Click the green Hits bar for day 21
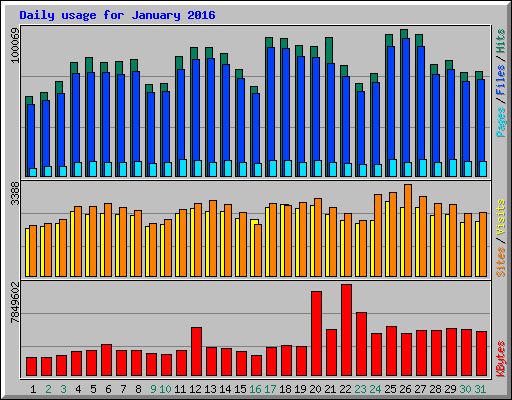The height and width of the screenshot is (400, 512). click(329, 50)
